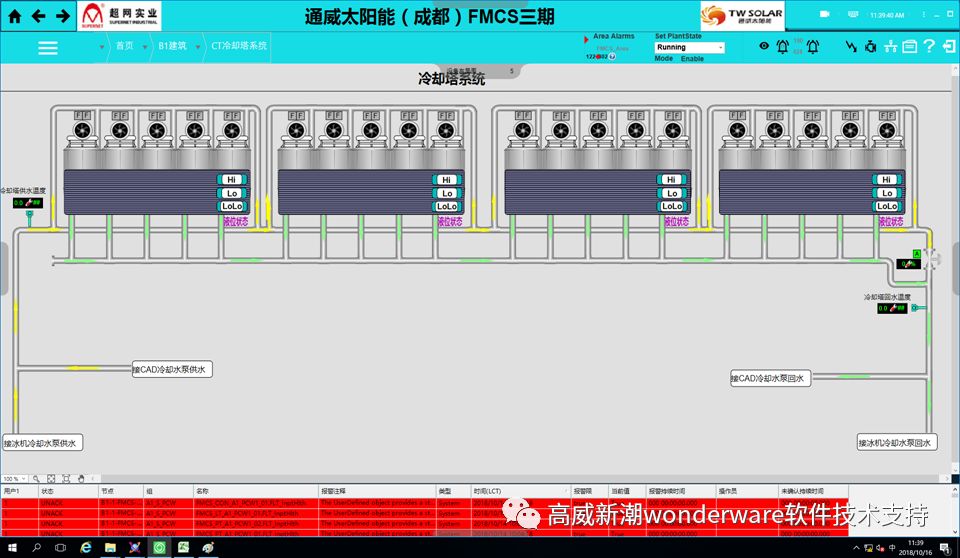Viewport: 960px width, 558px height.
Task: Select the hand pan tool
Action: click(x=81, y=478)
